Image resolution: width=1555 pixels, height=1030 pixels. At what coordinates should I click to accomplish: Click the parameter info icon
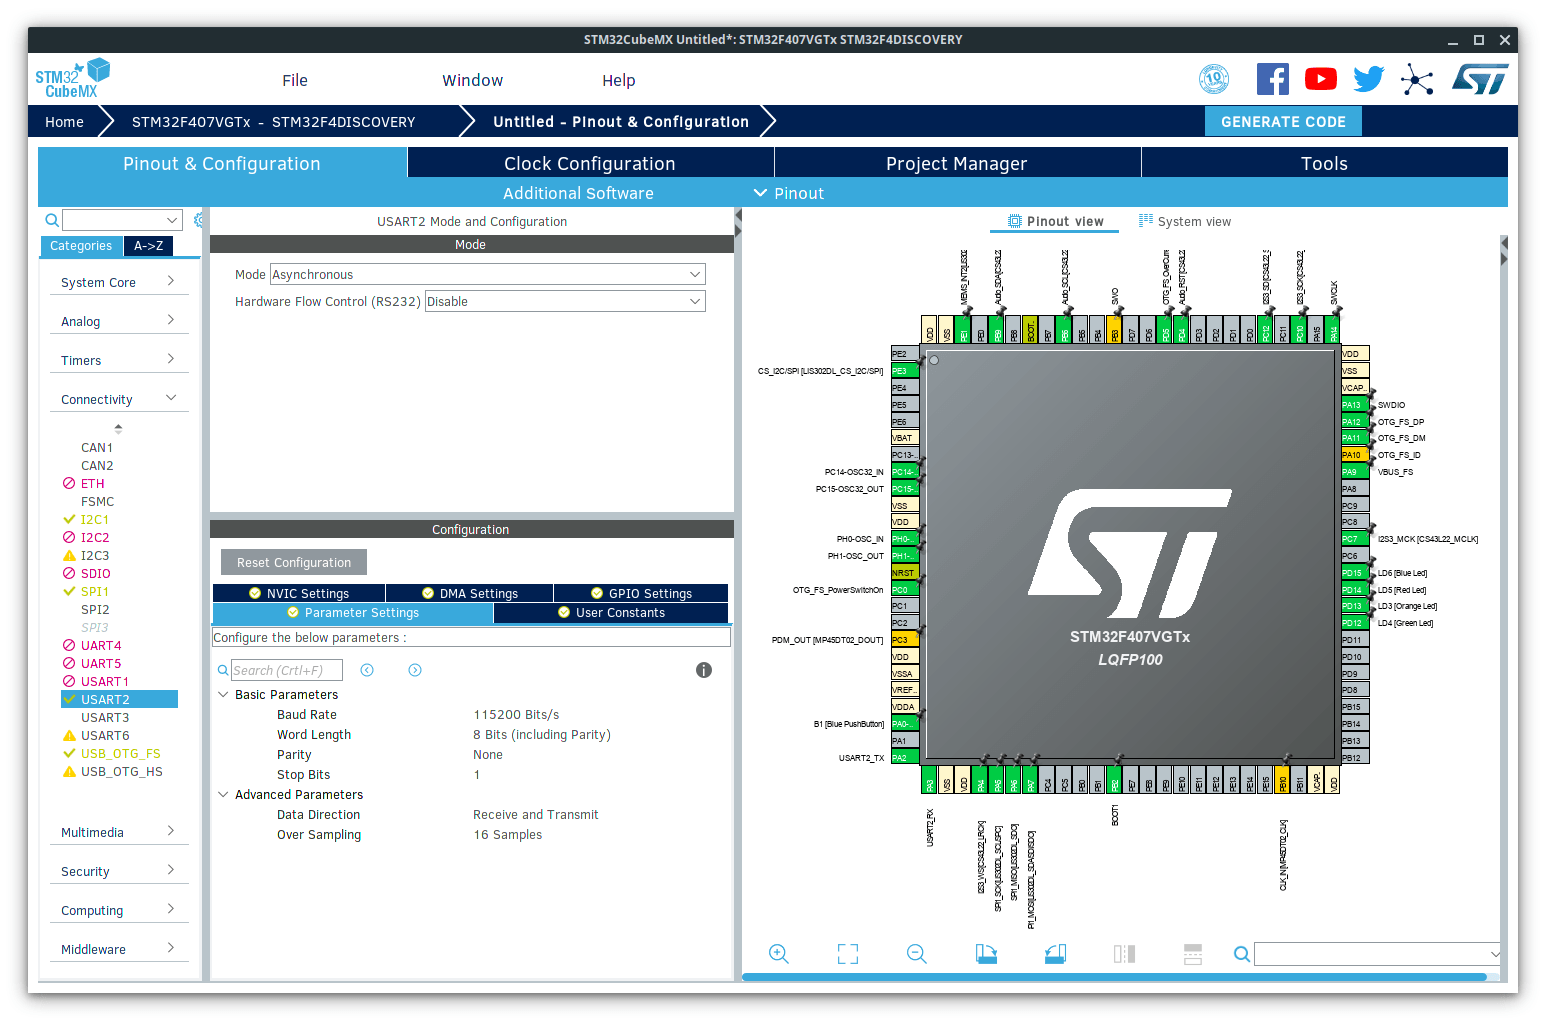coord(704,670)
